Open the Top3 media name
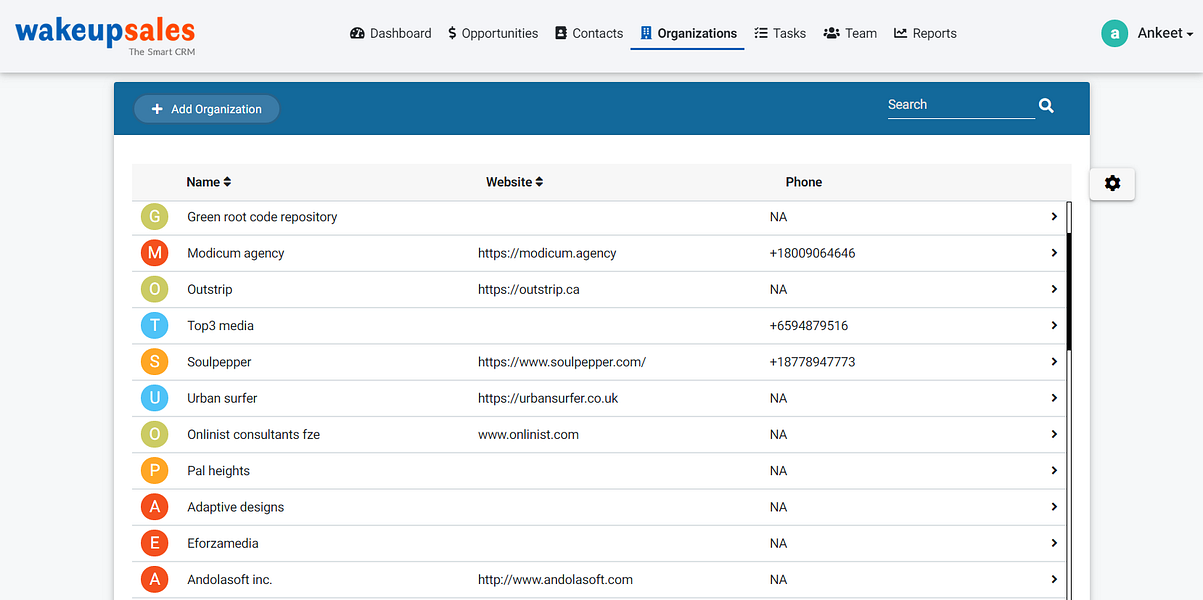Viewport: 1203px width, 600px height. [x=221, y=325]
